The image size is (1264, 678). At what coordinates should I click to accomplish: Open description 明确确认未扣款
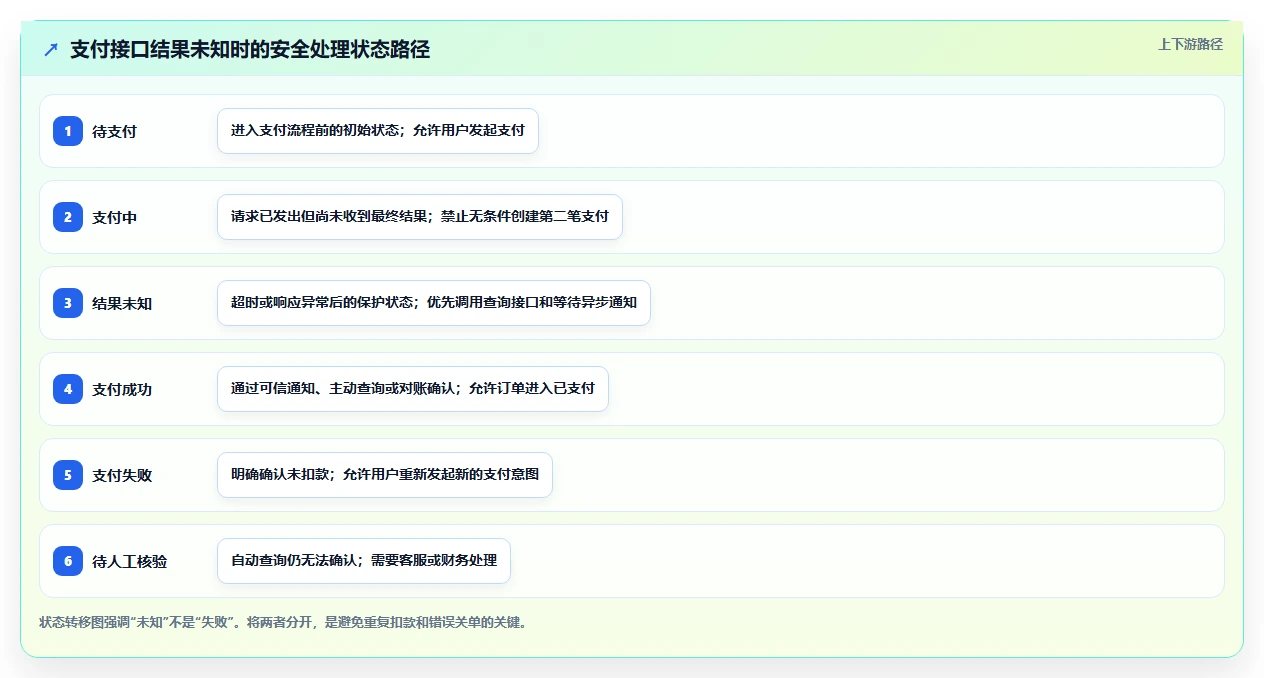pos(385,475)
